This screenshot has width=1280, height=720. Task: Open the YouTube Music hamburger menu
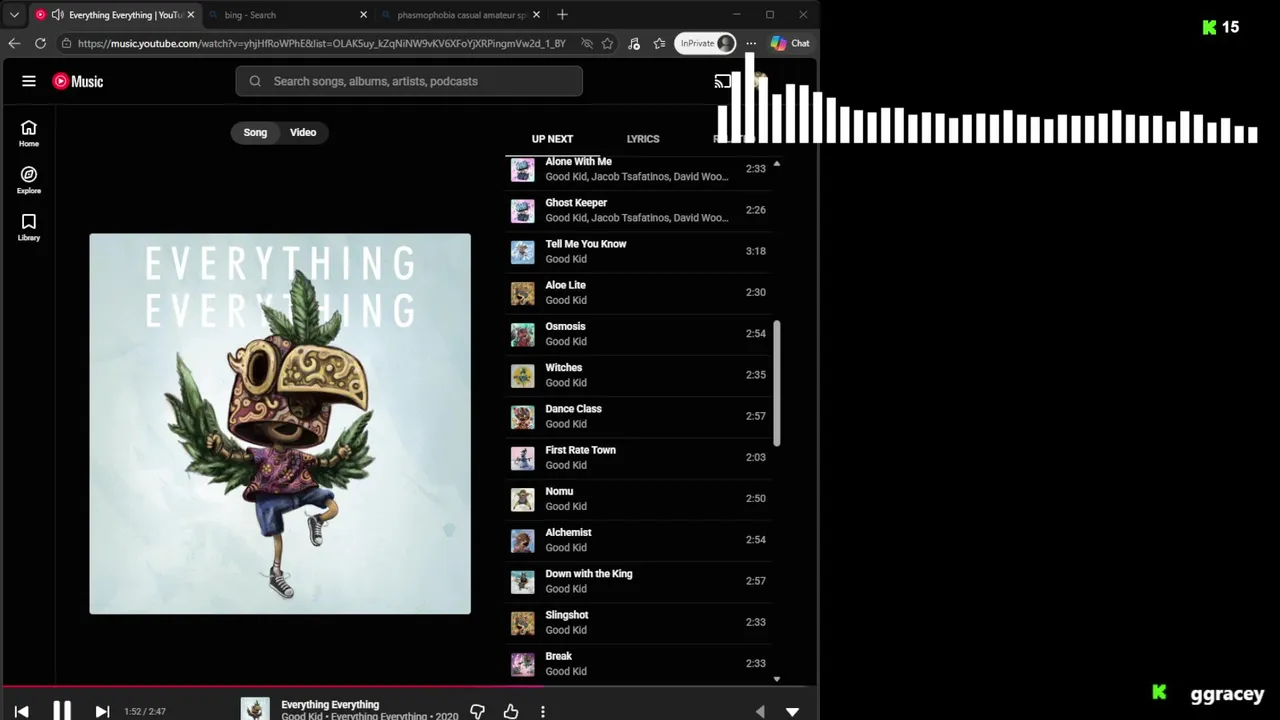click(x=29, y=81)
